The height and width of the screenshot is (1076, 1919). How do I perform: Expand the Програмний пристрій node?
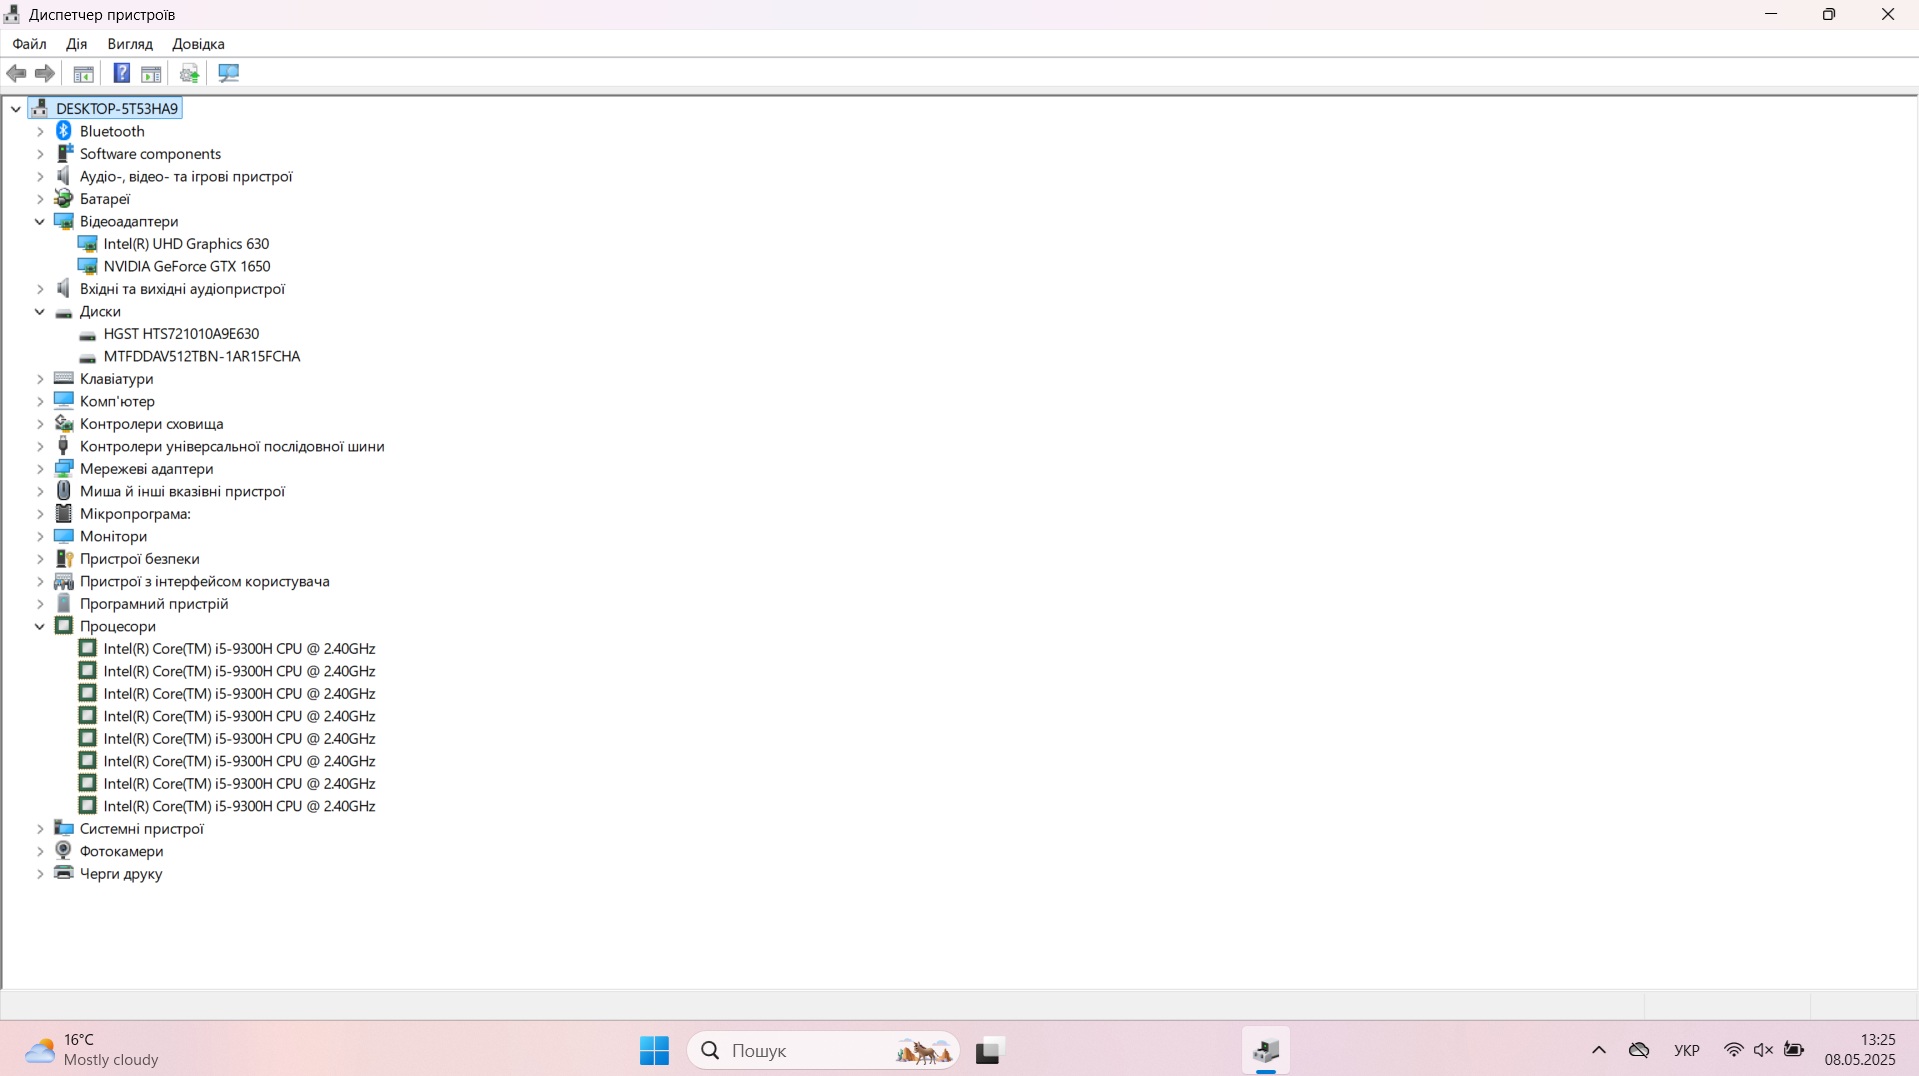click(40, 604)
